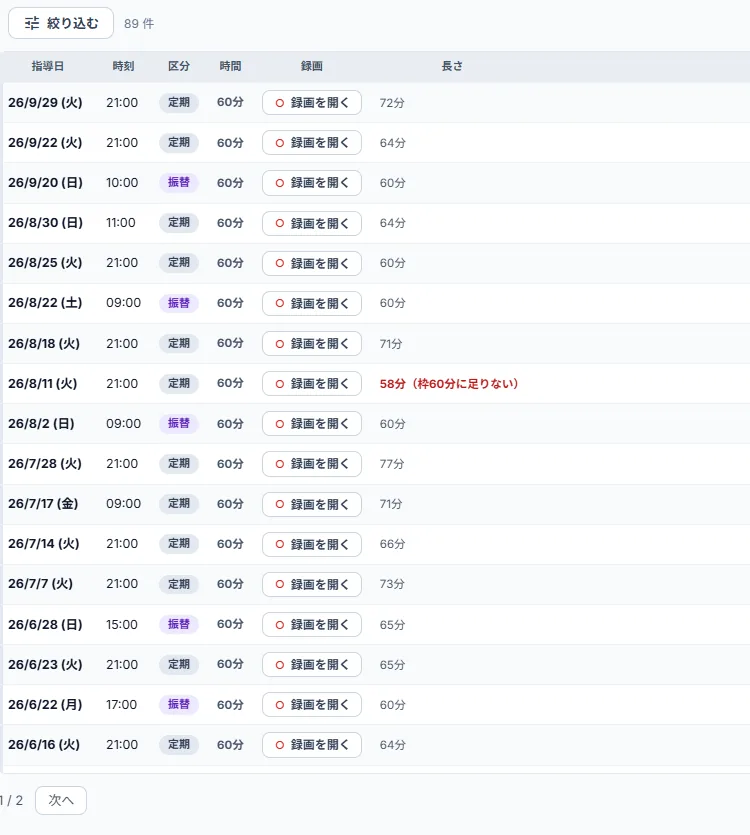Viewport: 750px width, 835px height.
Task: Click the 1 / 2 page indicator
Action: pos(11,800)
